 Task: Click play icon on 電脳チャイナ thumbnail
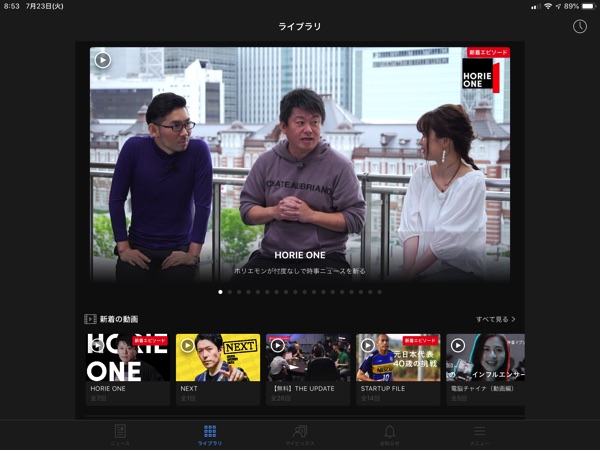pos(458,345)
